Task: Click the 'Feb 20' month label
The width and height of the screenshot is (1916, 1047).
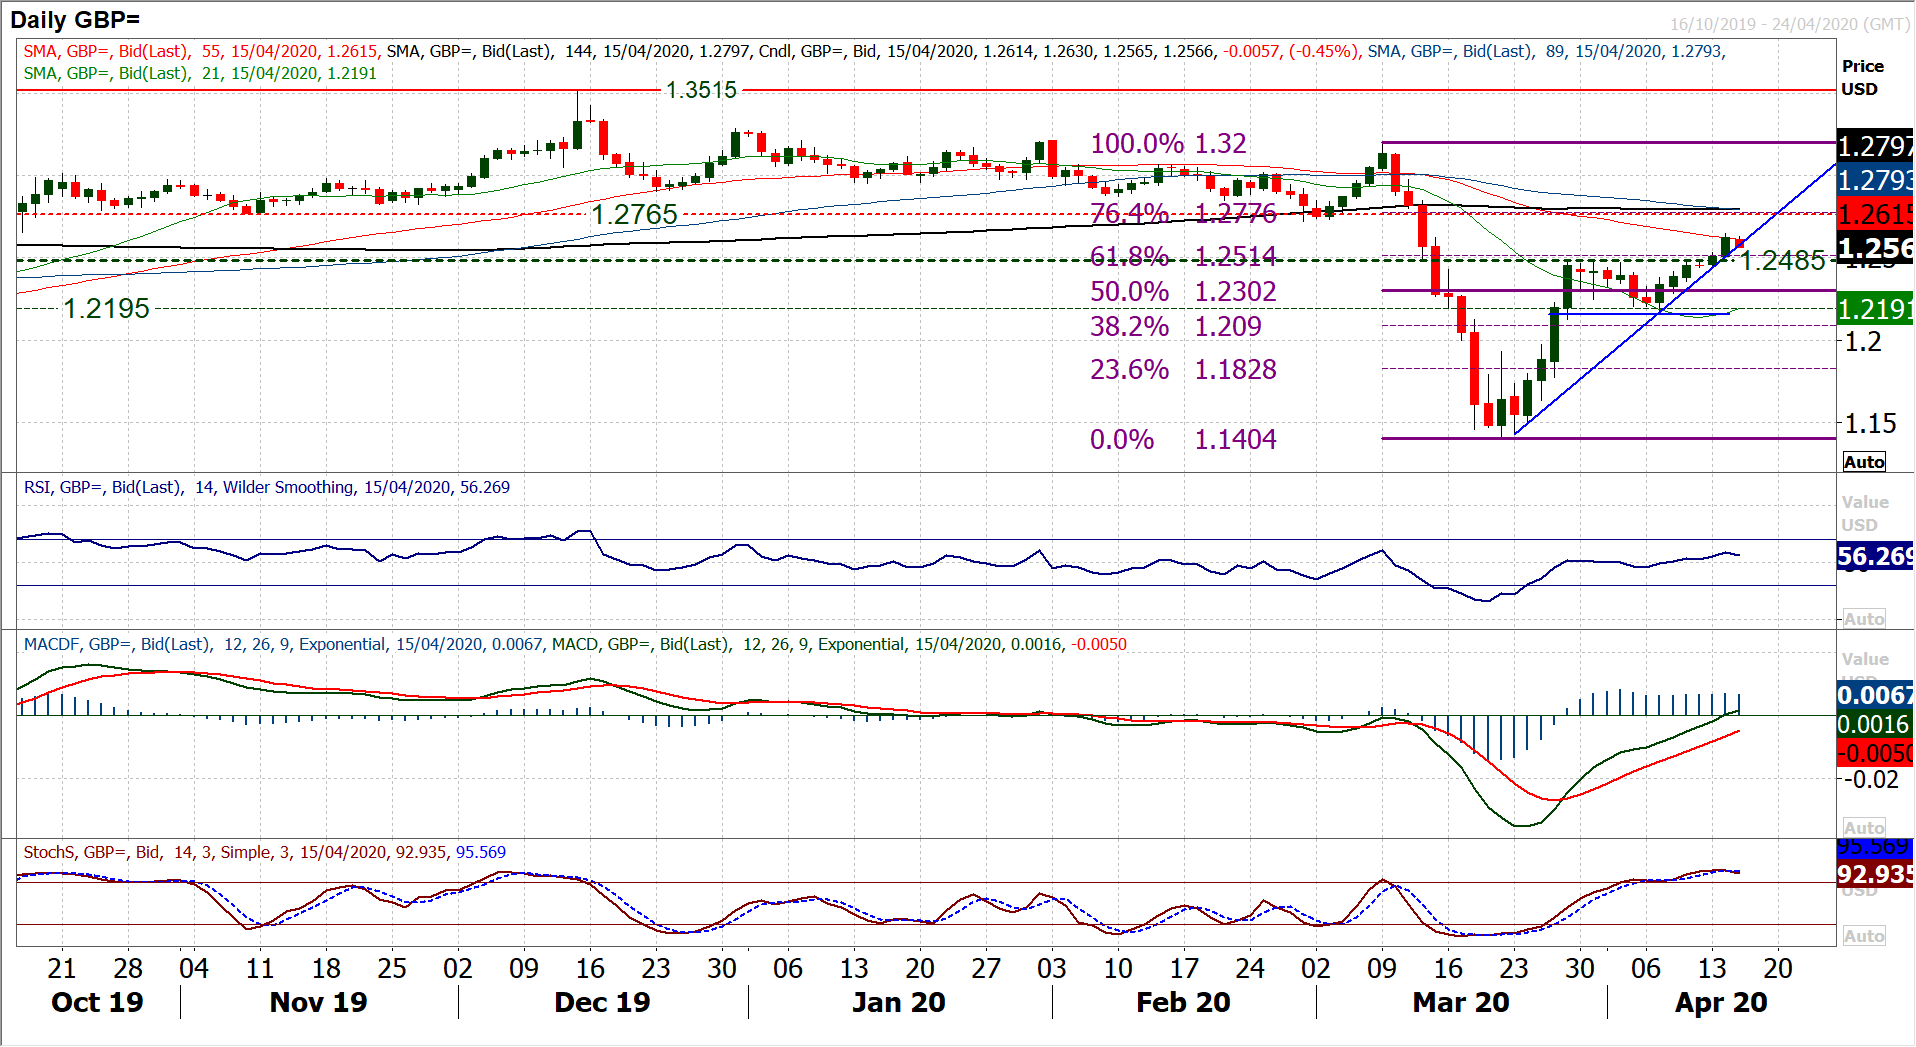Action: [1183, 1002]
